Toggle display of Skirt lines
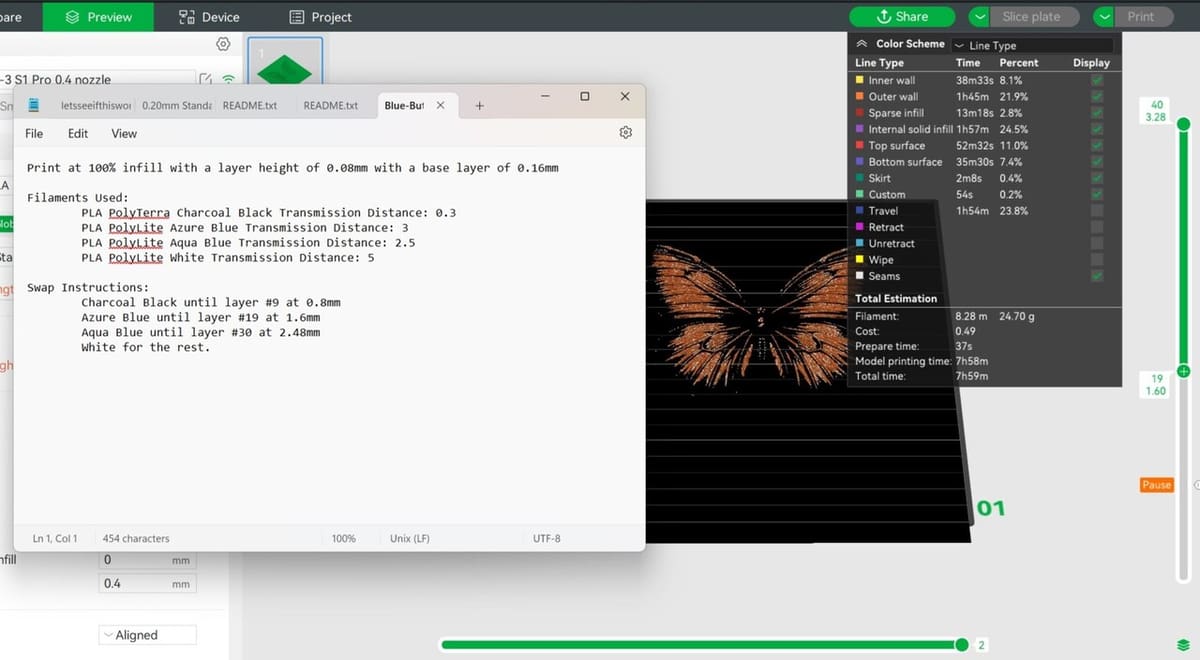The height and width of the screenshot is (660, 1200). (x=1099, y=178)
